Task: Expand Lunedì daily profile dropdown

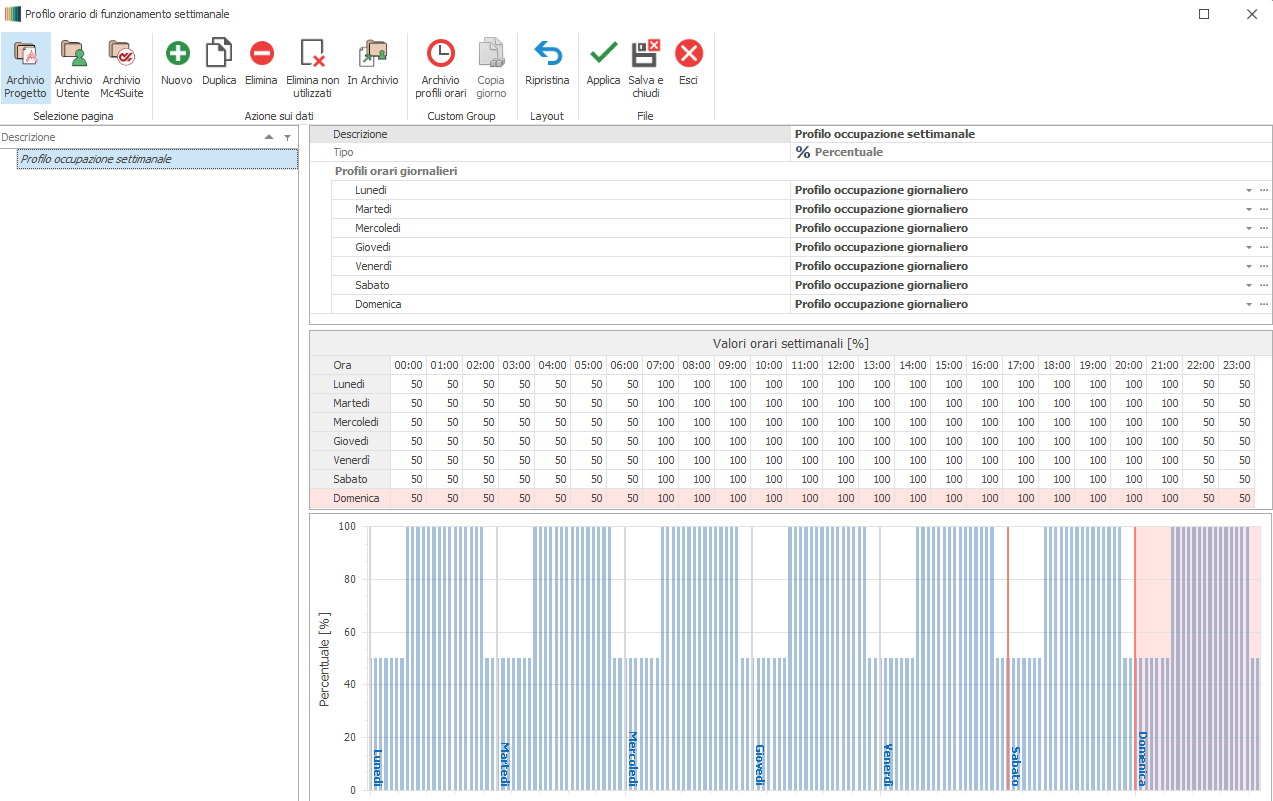Action: [x=1248, y=190]
